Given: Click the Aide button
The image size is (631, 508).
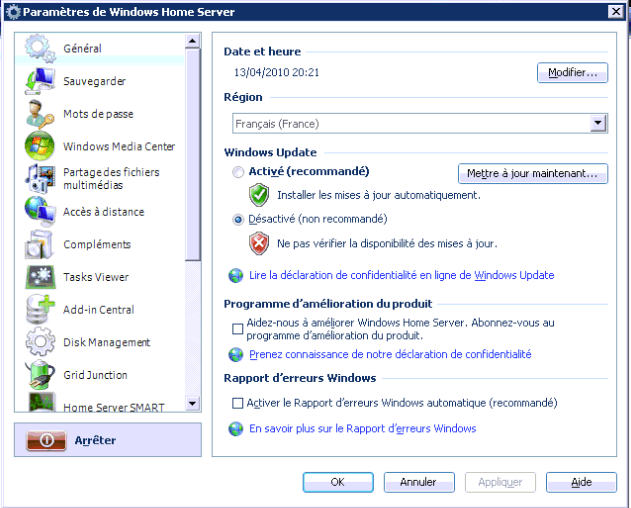Looking at the screenshot, I should [x=581, y=482].
